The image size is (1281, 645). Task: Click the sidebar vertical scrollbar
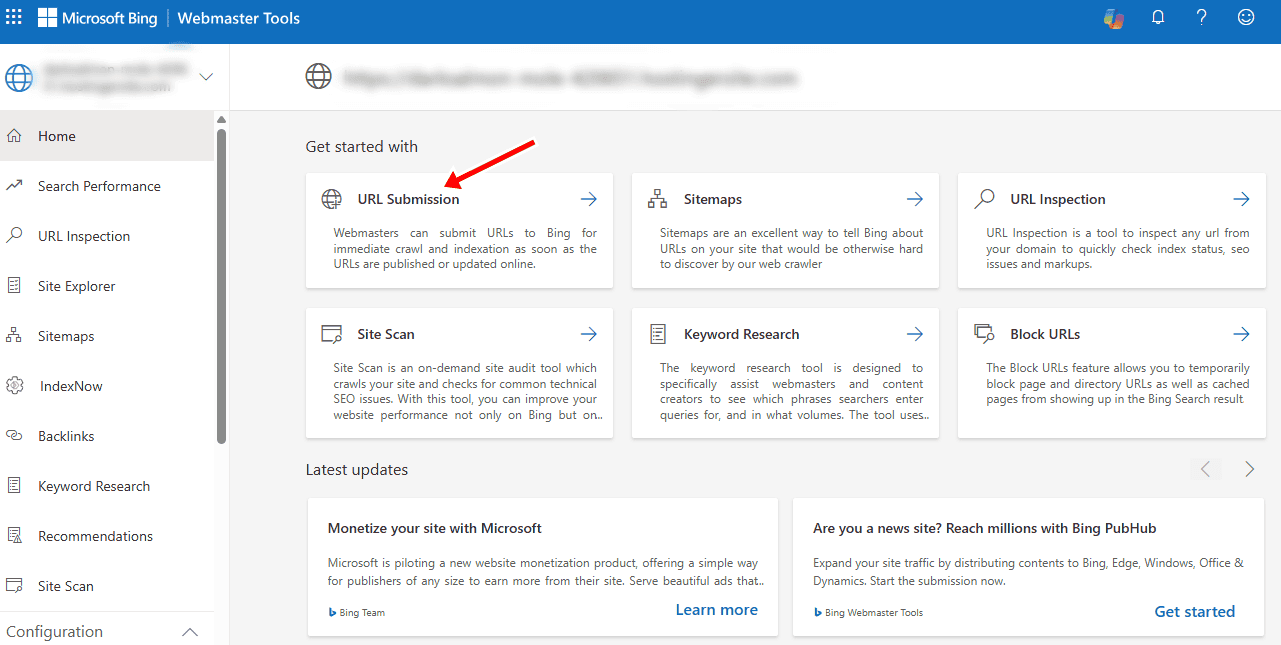pyautogui.click(x=221, y=285)
